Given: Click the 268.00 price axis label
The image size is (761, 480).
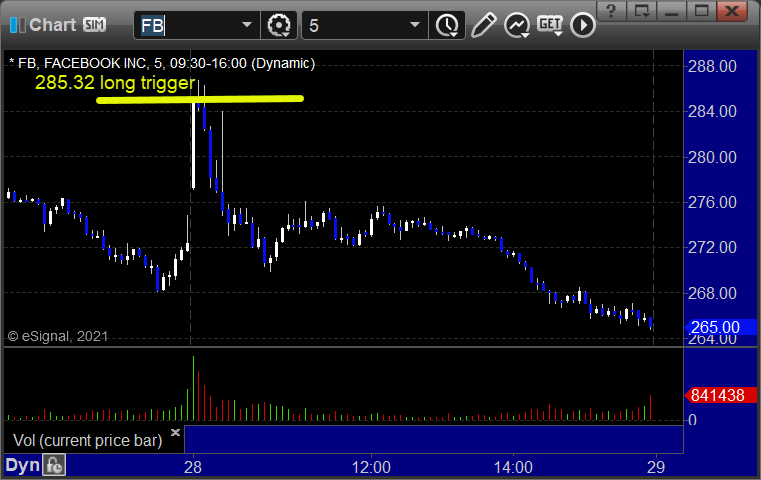Looking at the screenshot, I should (x=712, y=293).
